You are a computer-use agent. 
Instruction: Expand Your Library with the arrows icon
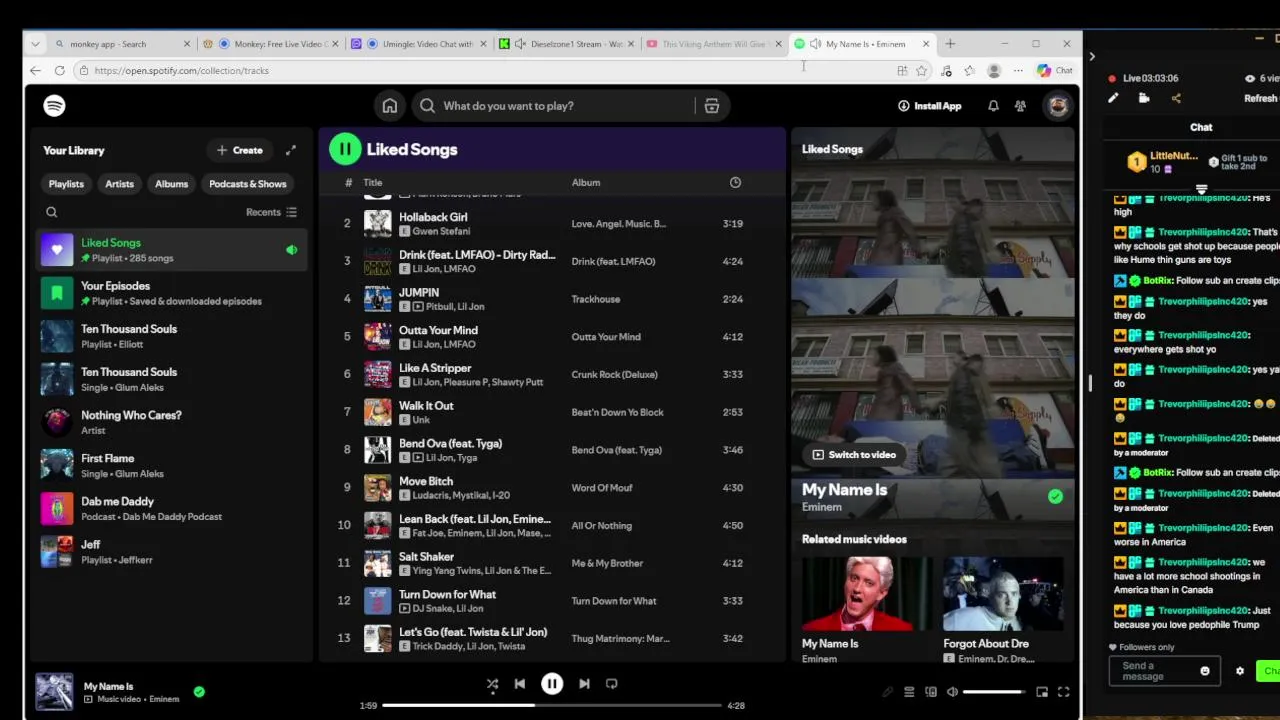(x=291, y=150)
